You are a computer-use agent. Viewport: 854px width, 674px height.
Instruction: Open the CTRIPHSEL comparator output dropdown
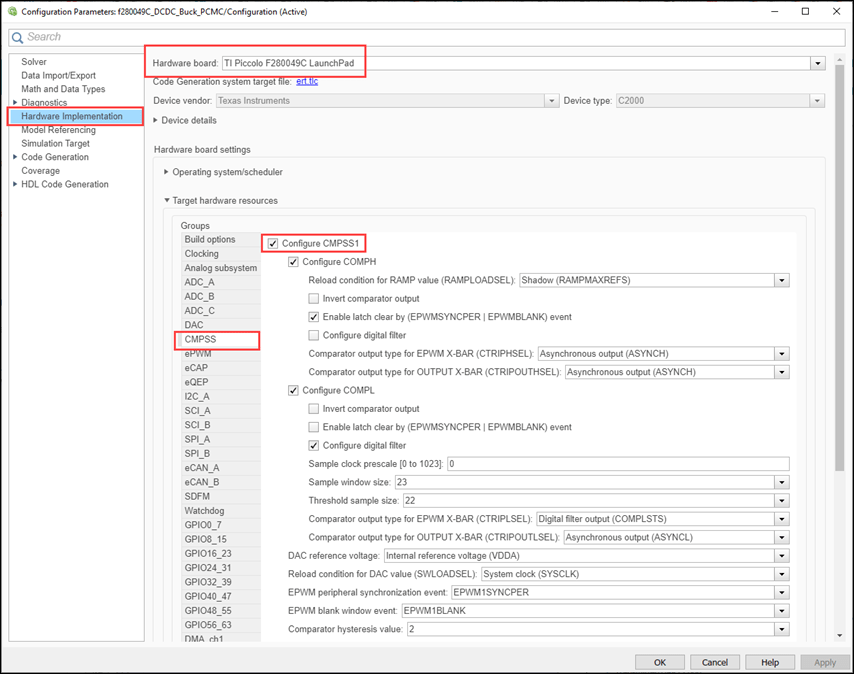pos(782,354)
